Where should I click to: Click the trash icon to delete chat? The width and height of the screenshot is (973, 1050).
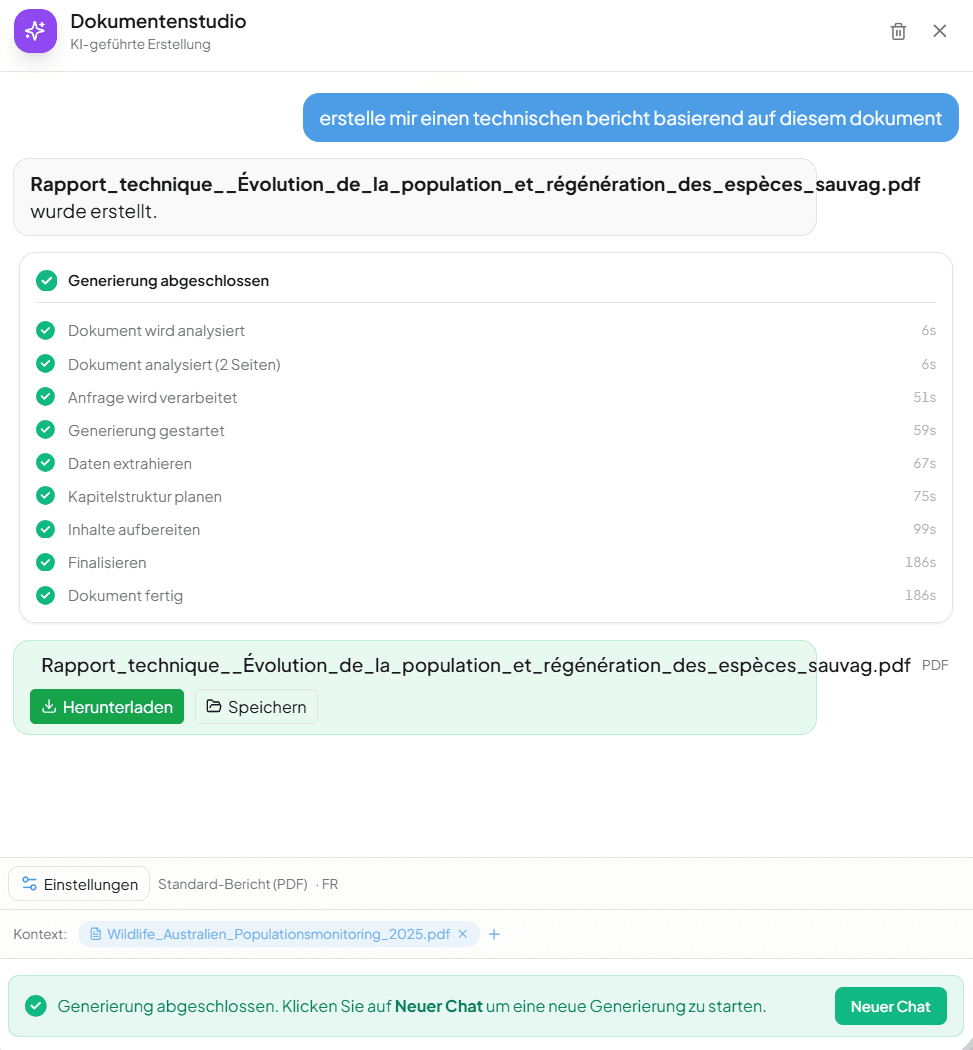tap(898, 31)
